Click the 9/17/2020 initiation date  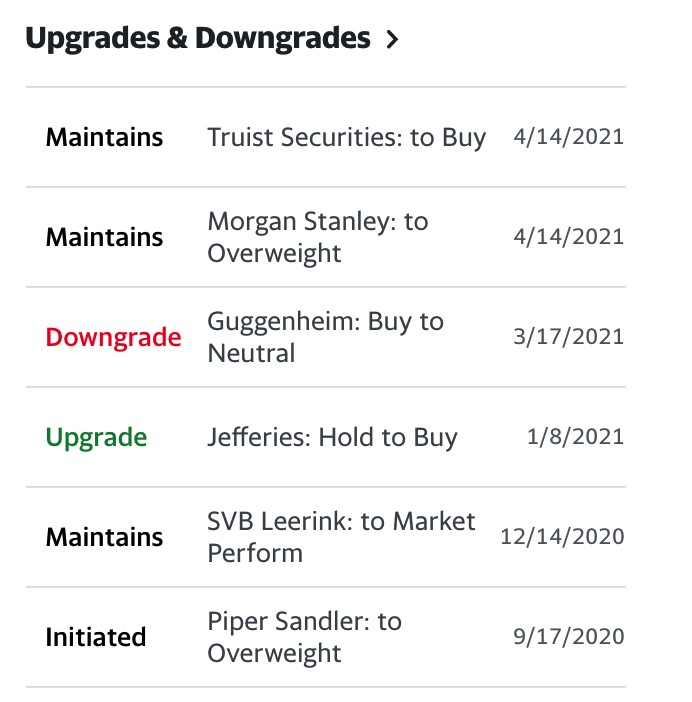coord(568,637)
